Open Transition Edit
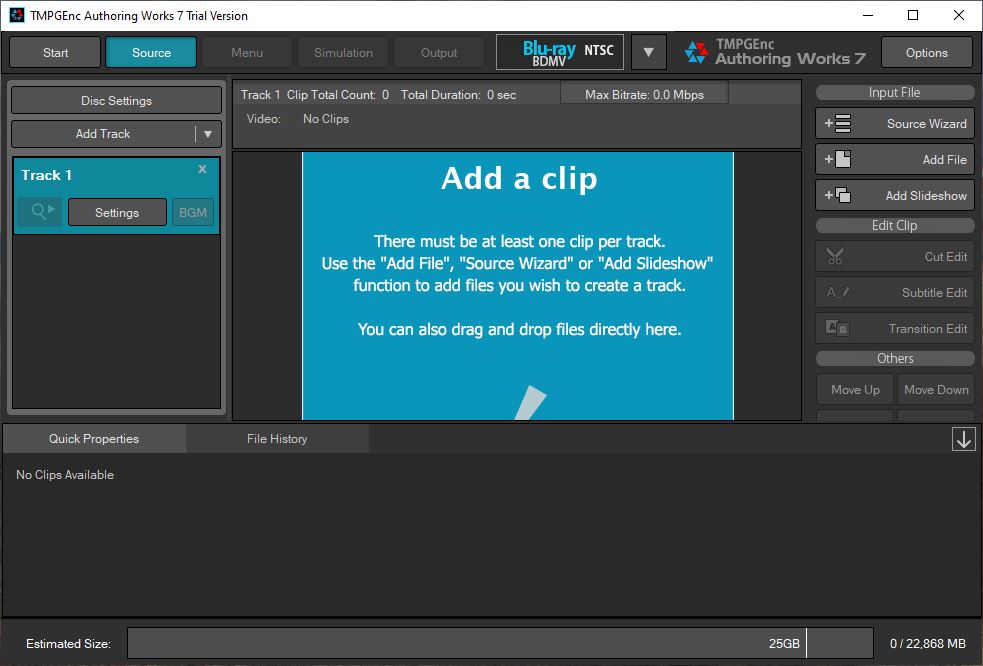This screenshot has height=666, width=983. click(895, 329)
